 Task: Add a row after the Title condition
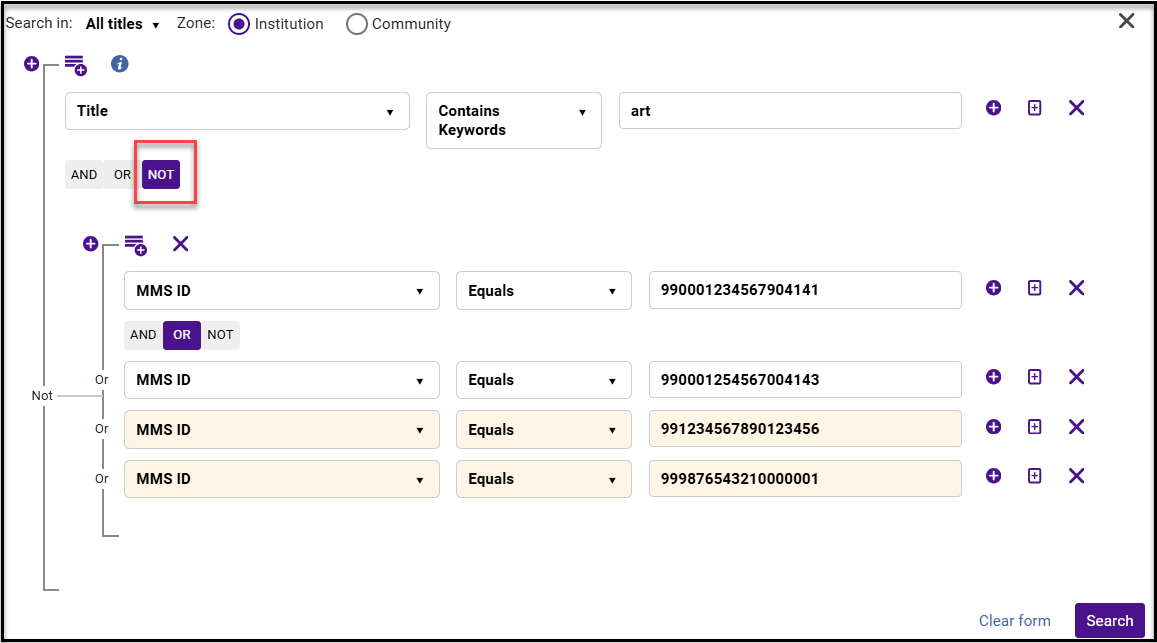993,108
